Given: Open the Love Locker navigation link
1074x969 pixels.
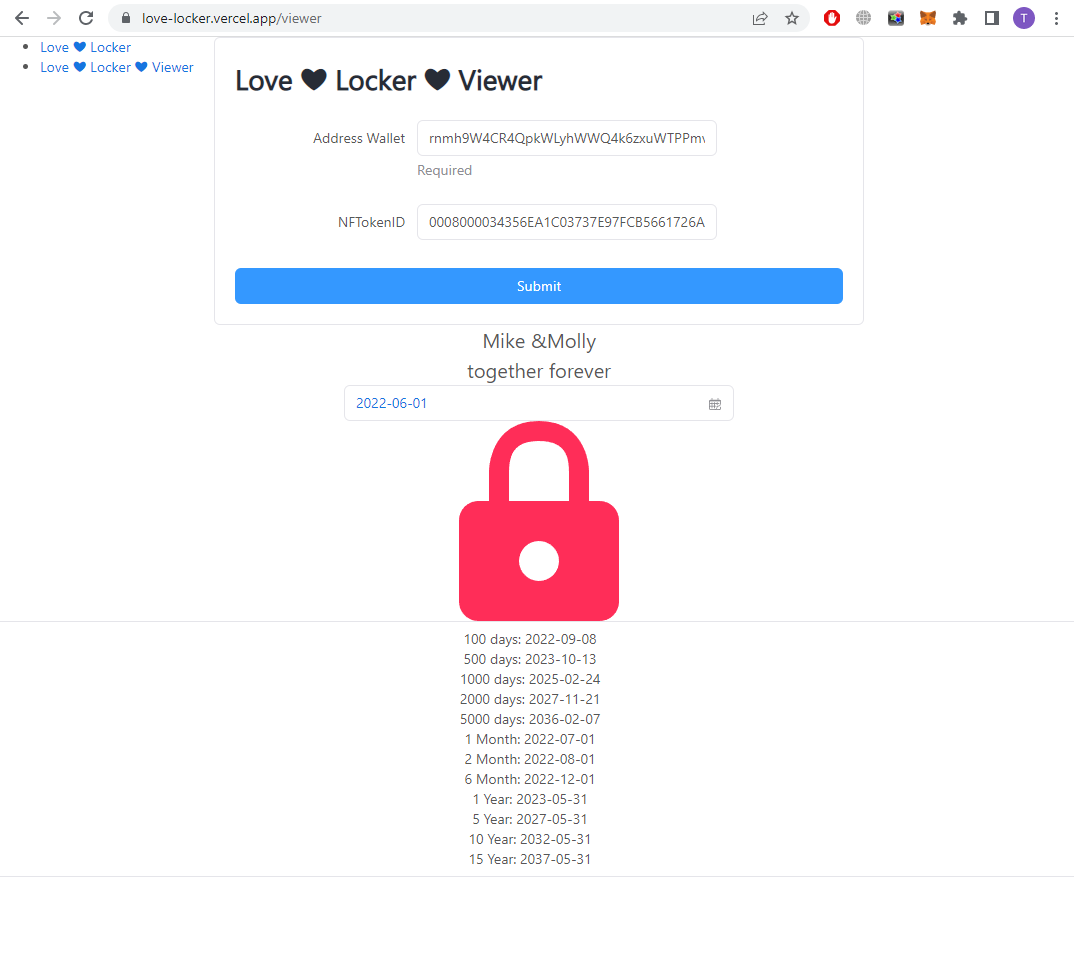Looking at the screenshot, I should [86, 47].
